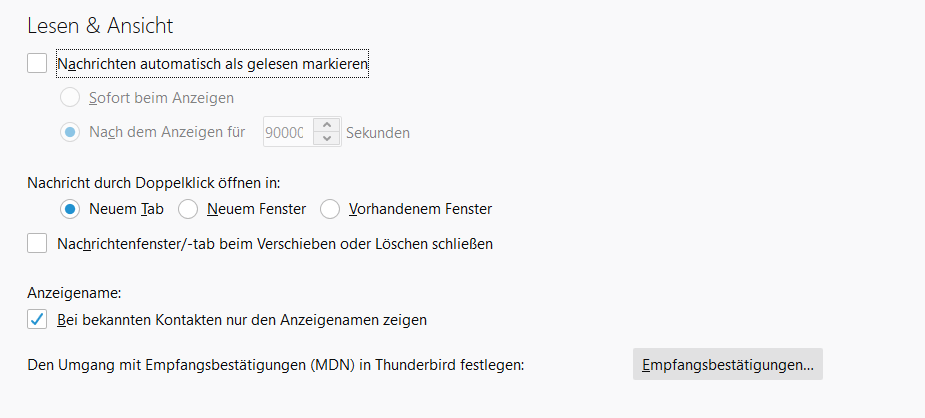Click the 'Sekunden' label text
The height and width of the screenshot is (418, 925).
coord(377,132)
